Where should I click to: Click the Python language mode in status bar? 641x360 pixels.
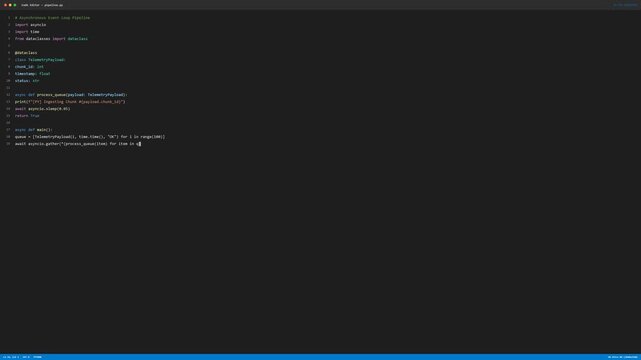pos(37,357)
